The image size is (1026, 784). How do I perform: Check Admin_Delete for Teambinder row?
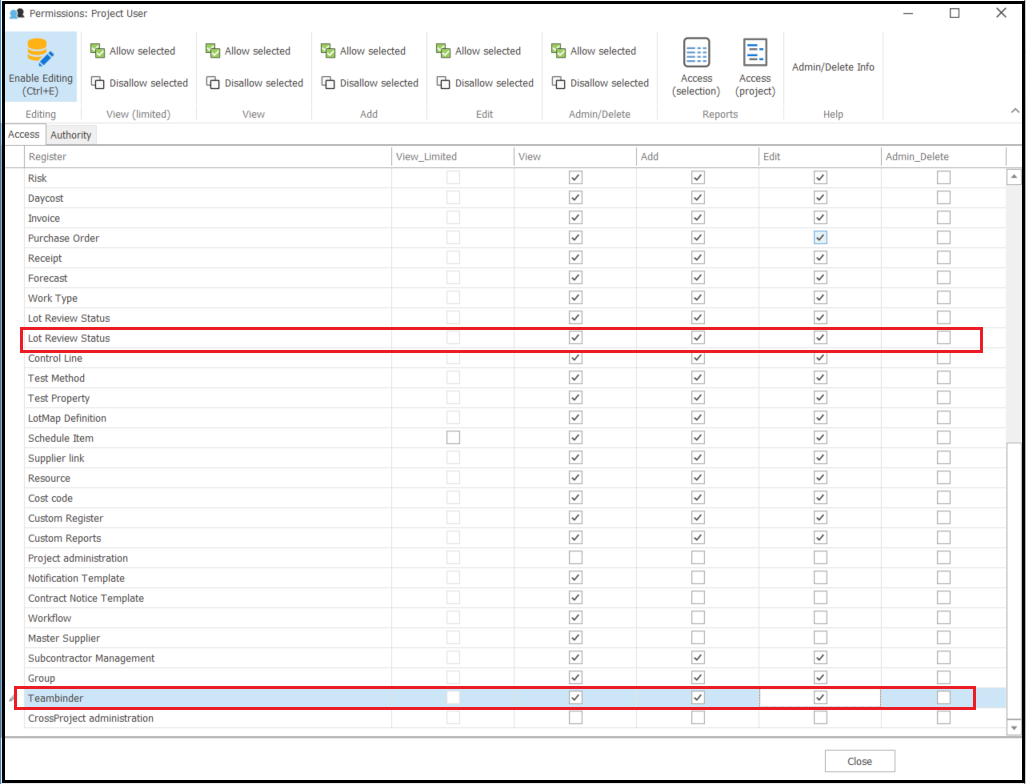click(943, 698)
